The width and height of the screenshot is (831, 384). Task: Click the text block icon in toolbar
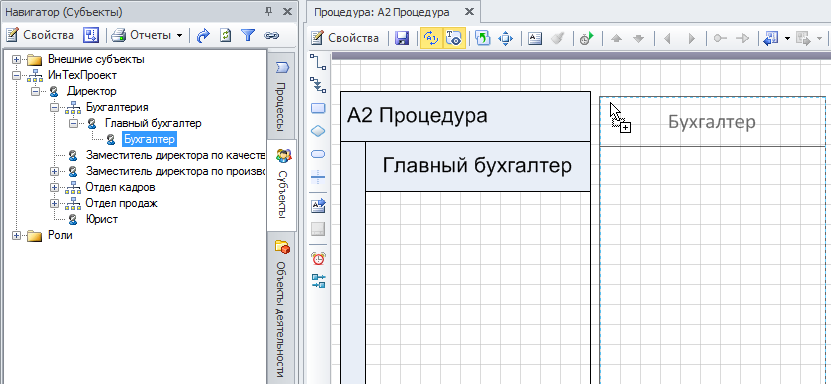535,38
